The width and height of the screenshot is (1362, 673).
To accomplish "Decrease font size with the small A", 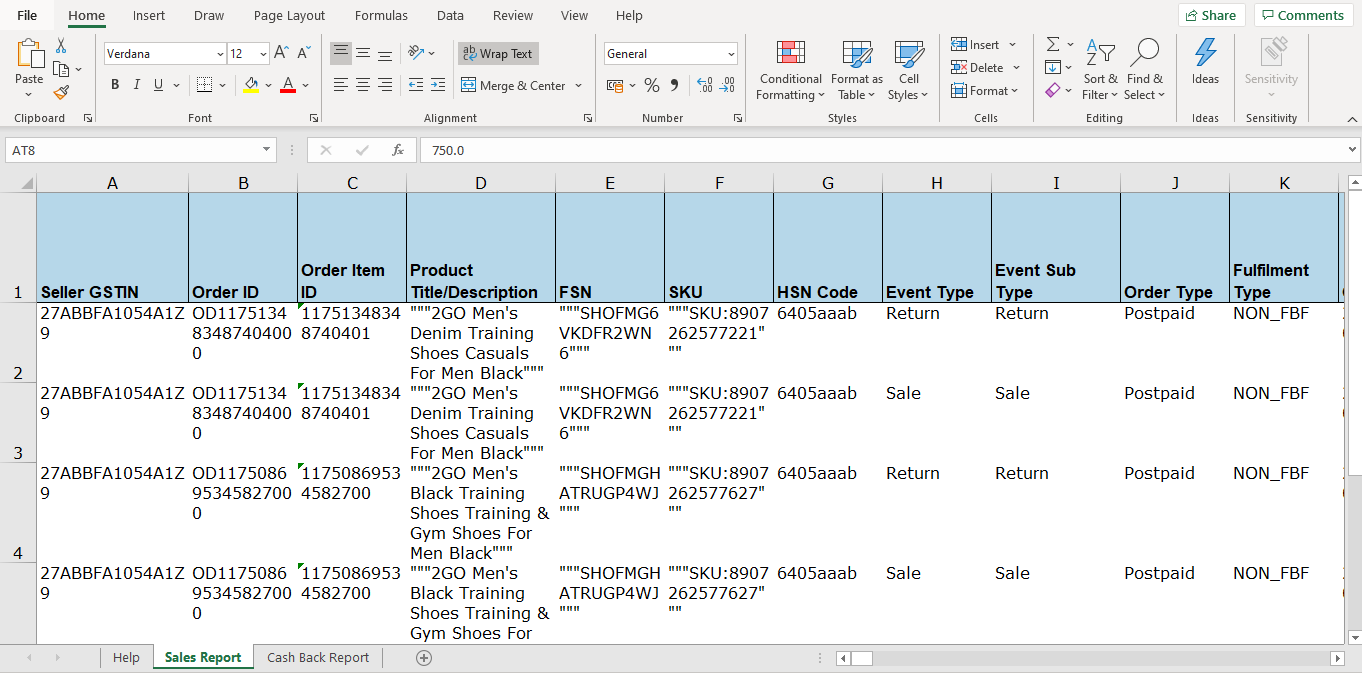I will tap(302, 54).
